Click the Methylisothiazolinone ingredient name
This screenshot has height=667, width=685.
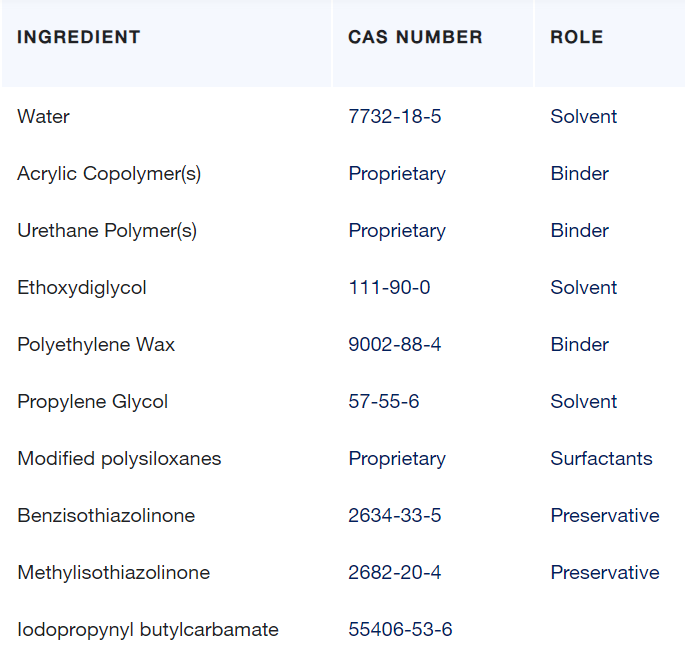point(114,573)
